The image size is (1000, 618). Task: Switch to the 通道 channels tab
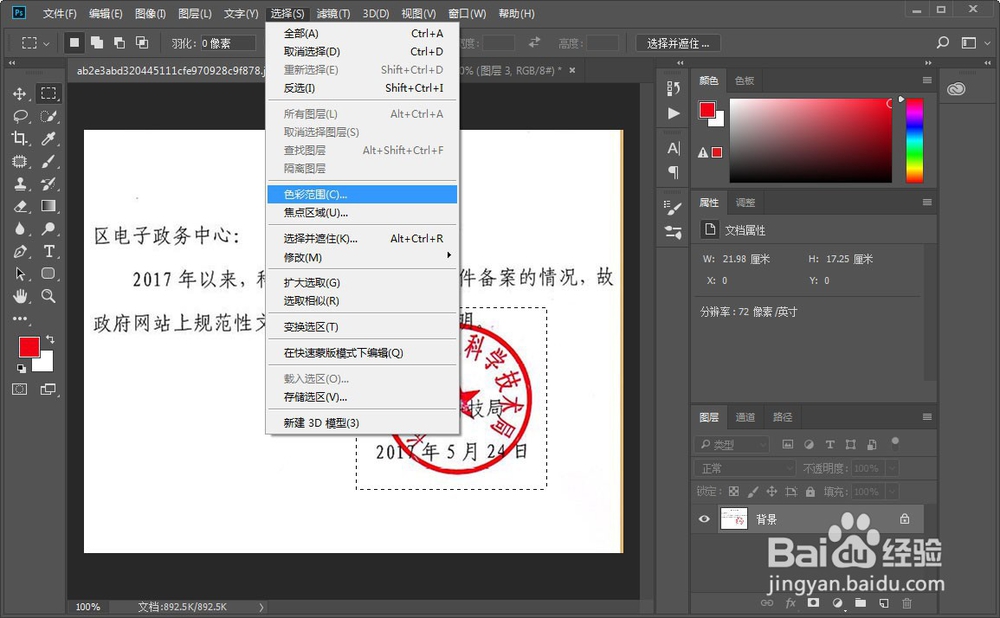click(745, 417)
